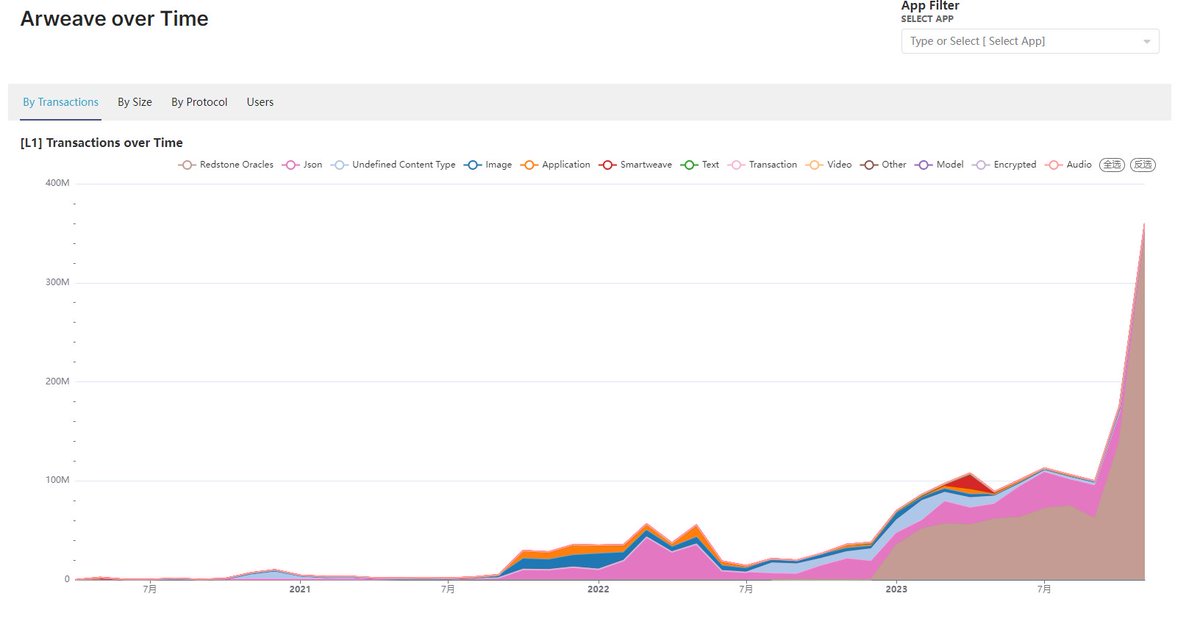
Task: Click the 100M y-axis label
Action: click(x=57, y=480)
